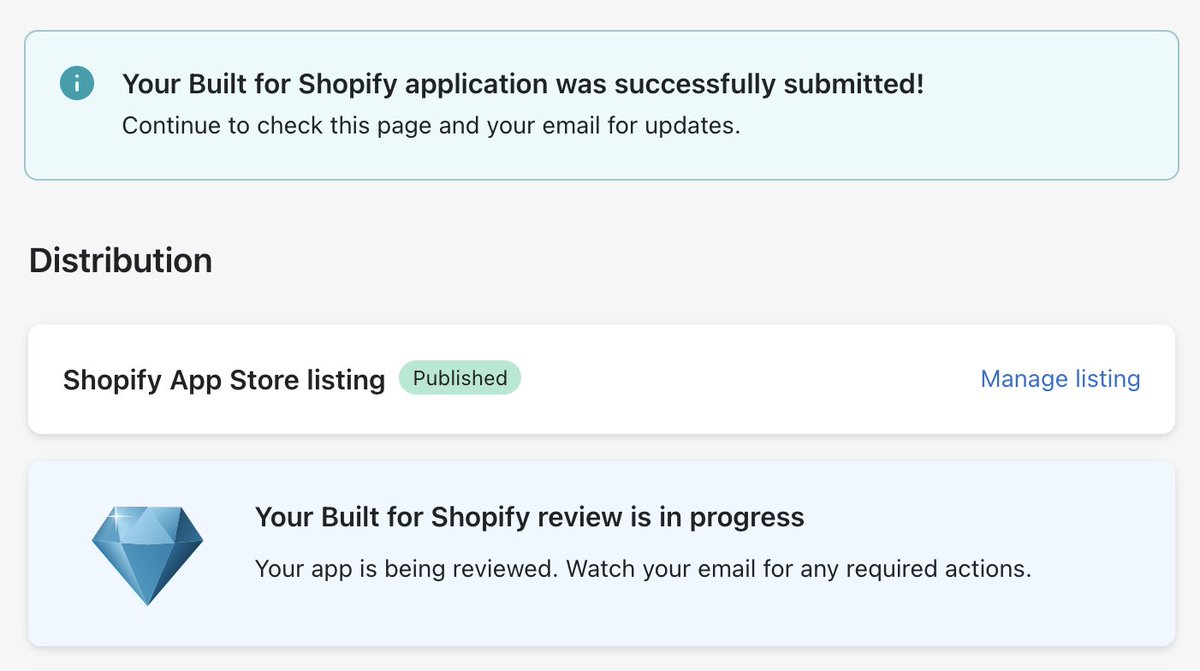
Task: Open the Manage listing link
Action: 1060,379
